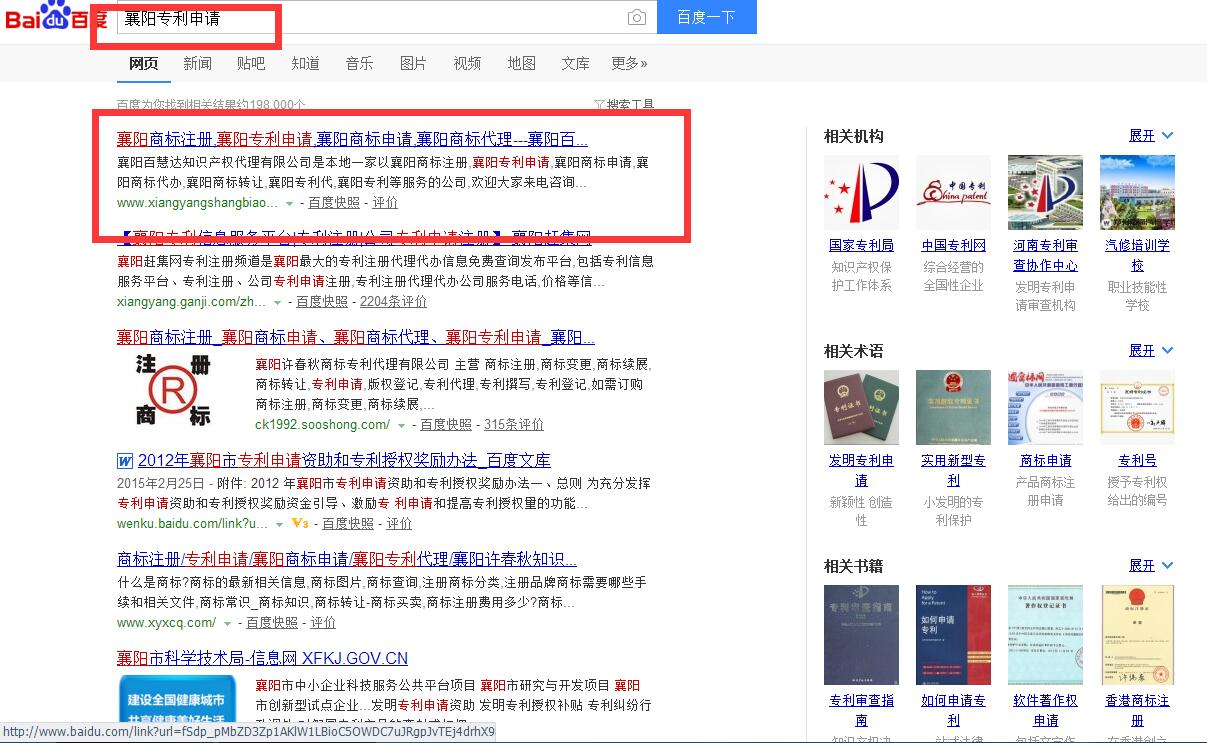Viewport: 1207px width, 743px height.
Task: Open 河南专利审查协作中心 link
Action: pyautogui.click(x=1045, y=255)
